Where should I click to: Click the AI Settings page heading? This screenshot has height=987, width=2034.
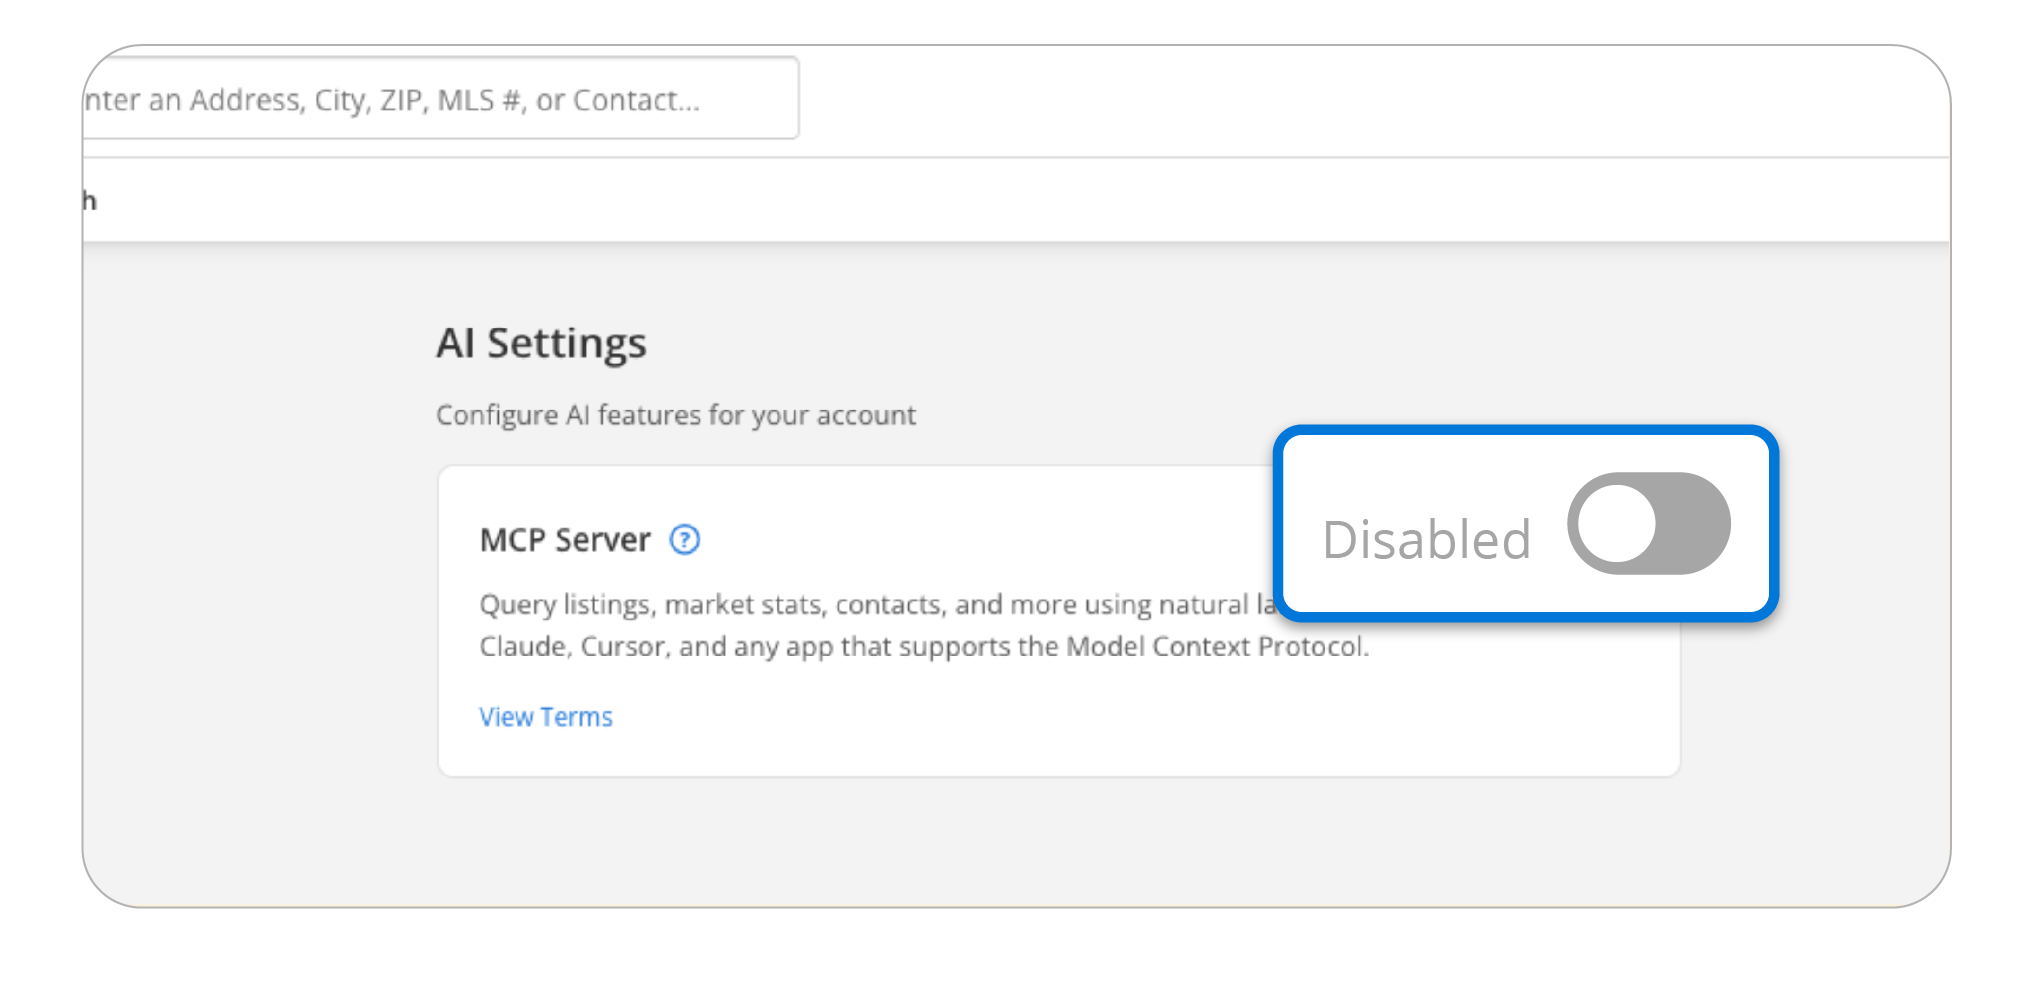coord(541,343)
